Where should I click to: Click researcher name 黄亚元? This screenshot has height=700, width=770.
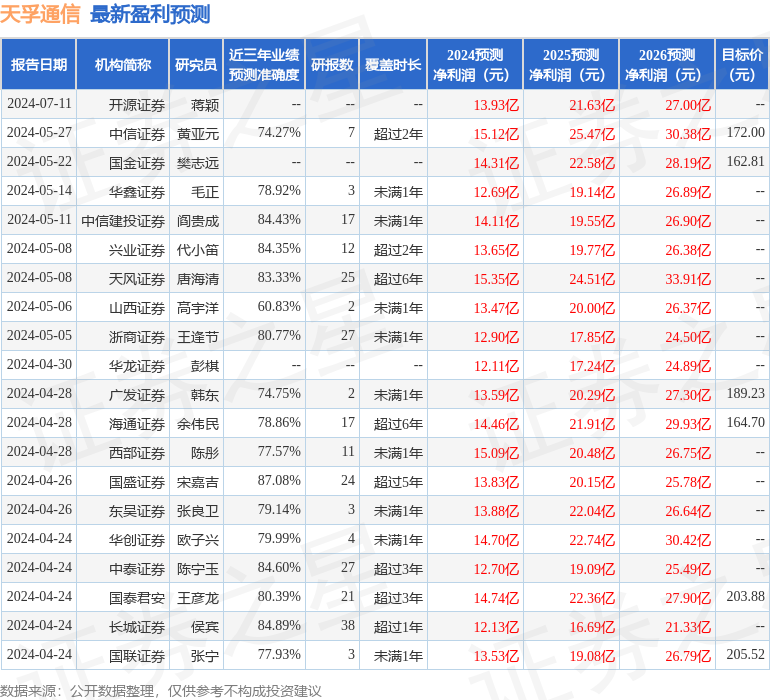pos(198,134)
